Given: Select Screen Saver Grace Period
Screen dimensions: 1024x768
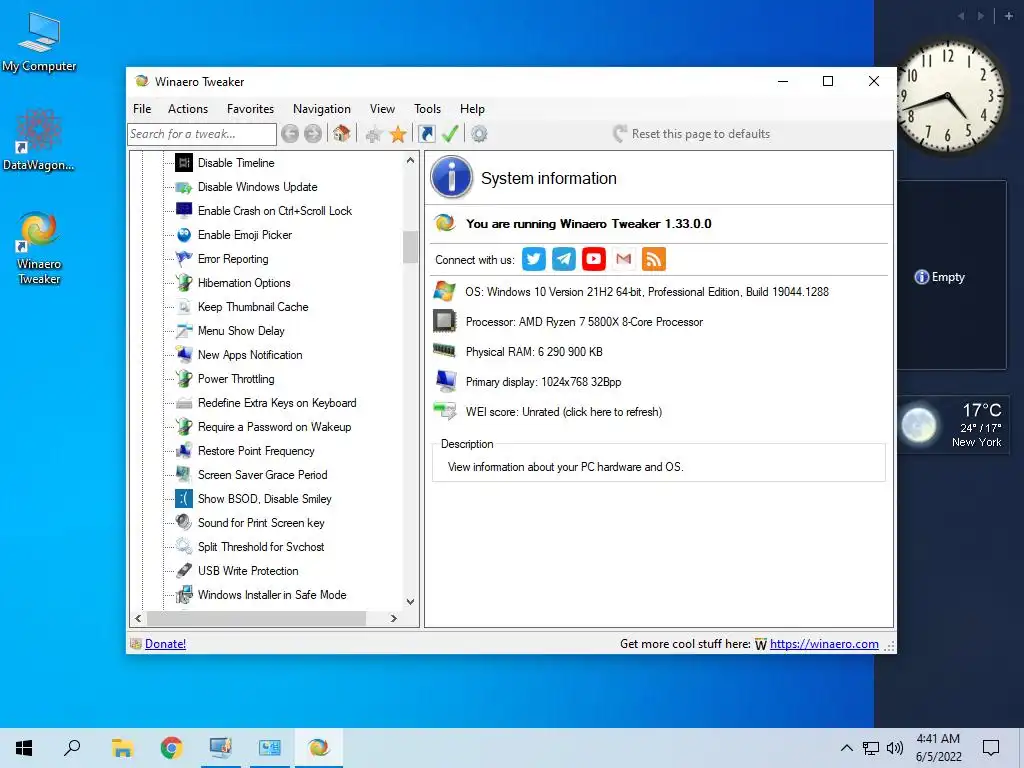Looking at the screenshot, I should [x=263, y=475].
